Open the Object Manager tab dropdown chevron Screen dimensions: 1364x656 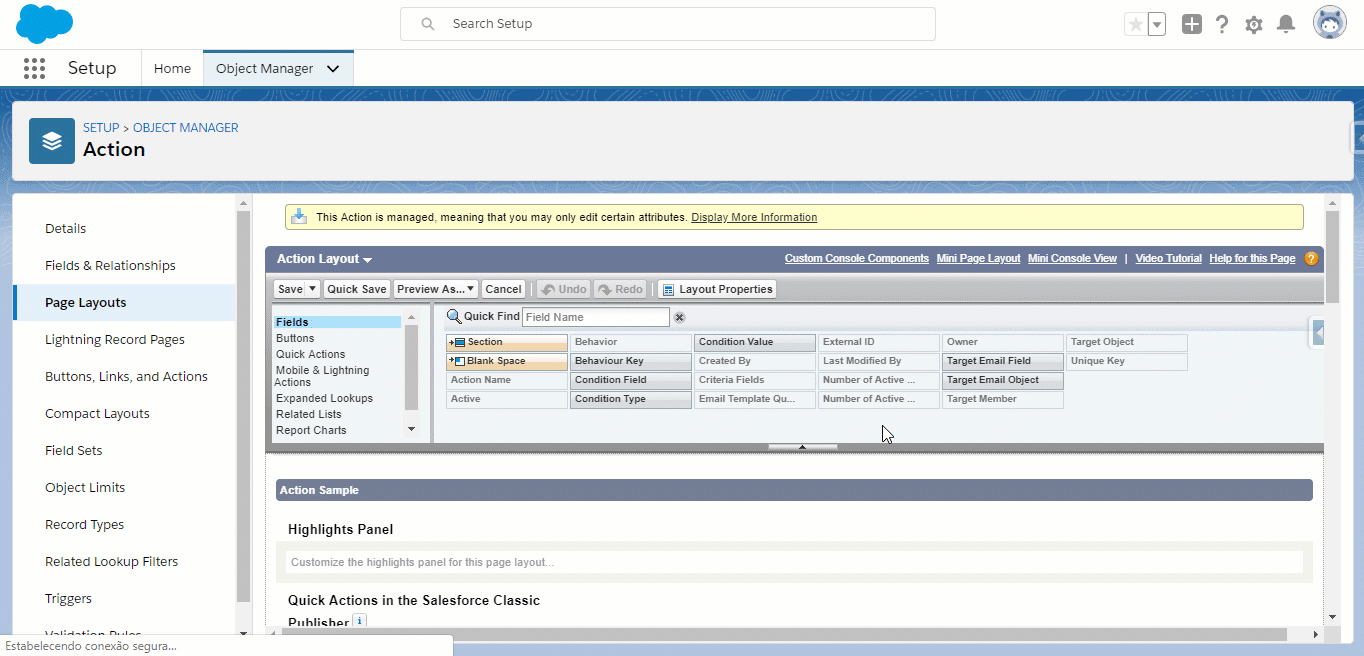click(x=333, y=68)
